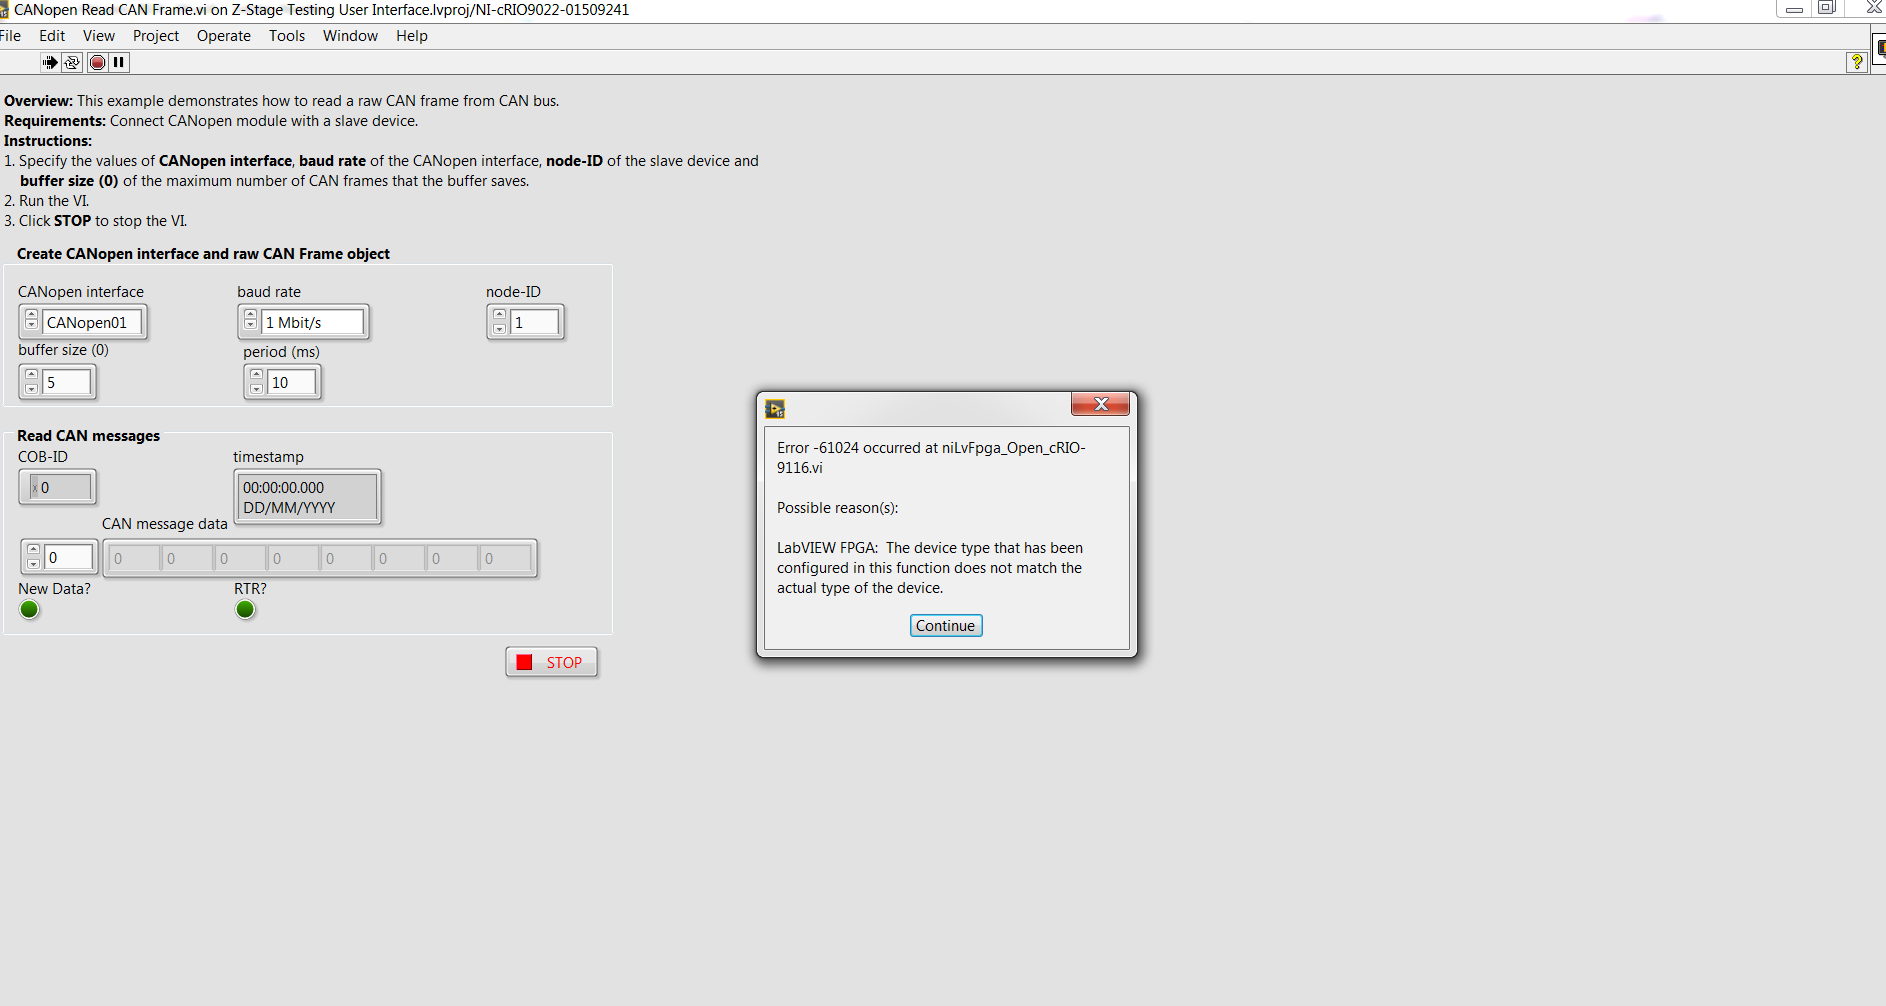
Task: Open the Window menu
Action: point(350,36)
